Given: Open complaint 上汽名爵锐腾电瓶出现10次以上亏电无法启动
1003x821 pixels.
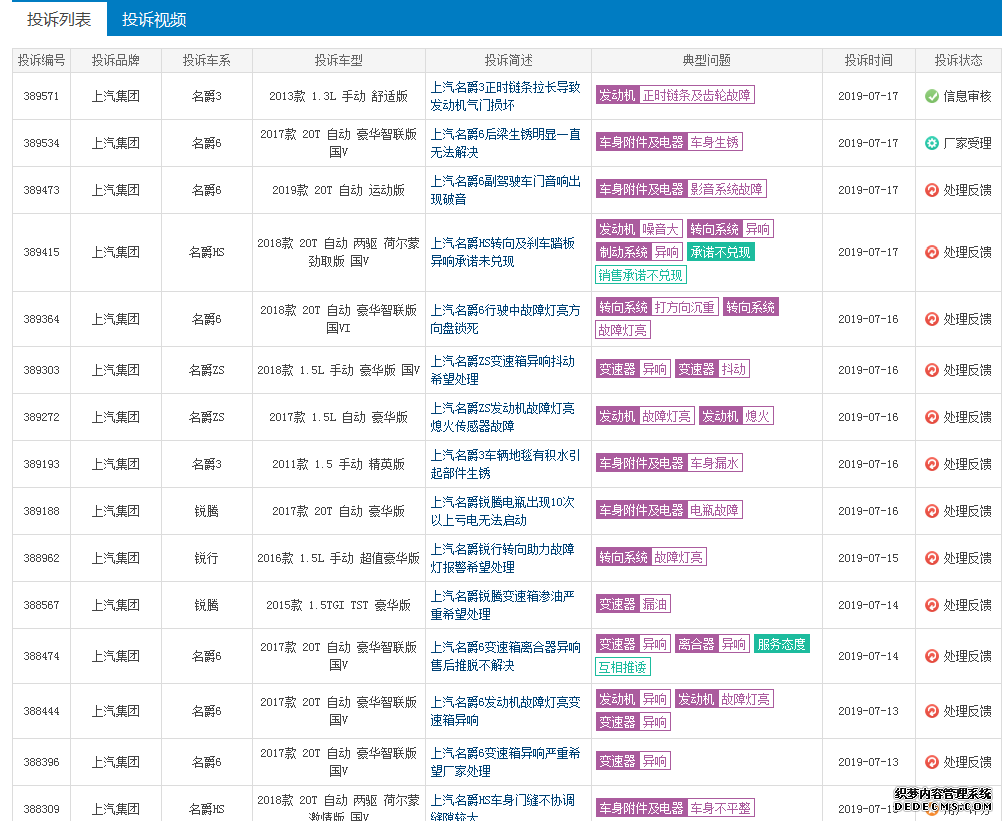Looking at the screenshot, I should pos(503,511).
